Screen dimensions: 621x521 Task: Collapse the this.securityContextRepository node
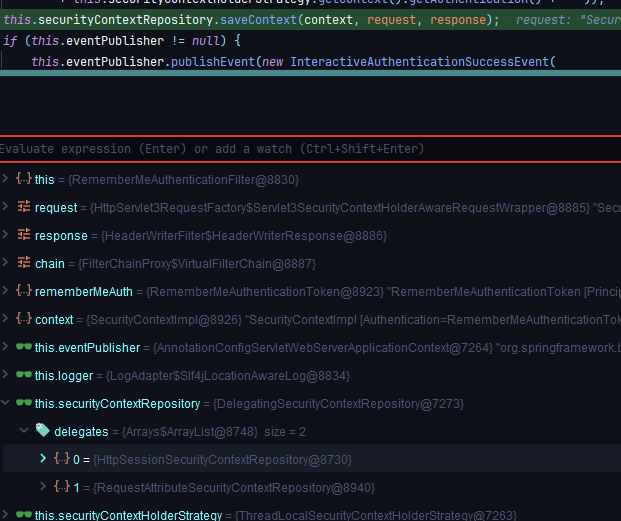(x=7, y=403)
